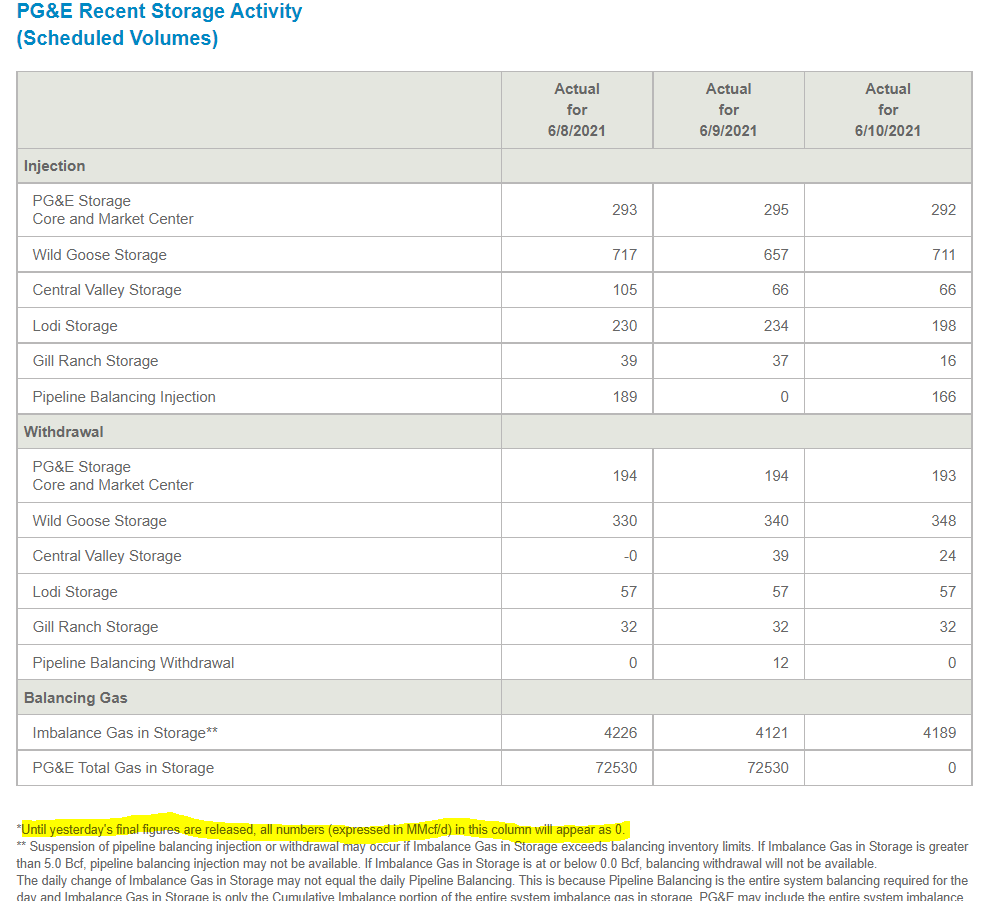The width and height of the screenshot is (1001, 901).
Task: Click PG&E Storage withdrawal value 193
Action: click(944, 476)
